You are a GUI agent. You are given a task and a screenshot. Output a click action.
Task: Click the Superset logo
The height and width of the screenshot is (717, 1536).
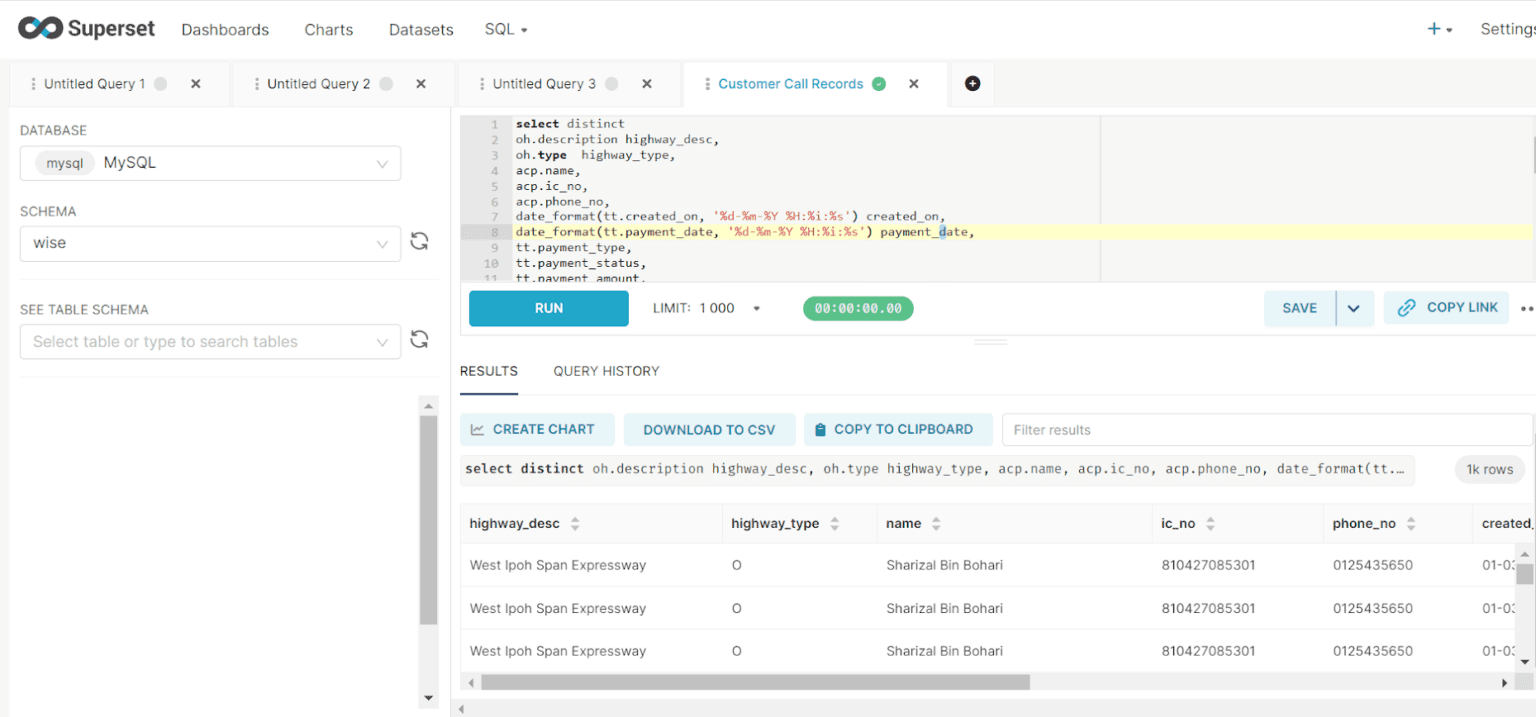point(86,28)
